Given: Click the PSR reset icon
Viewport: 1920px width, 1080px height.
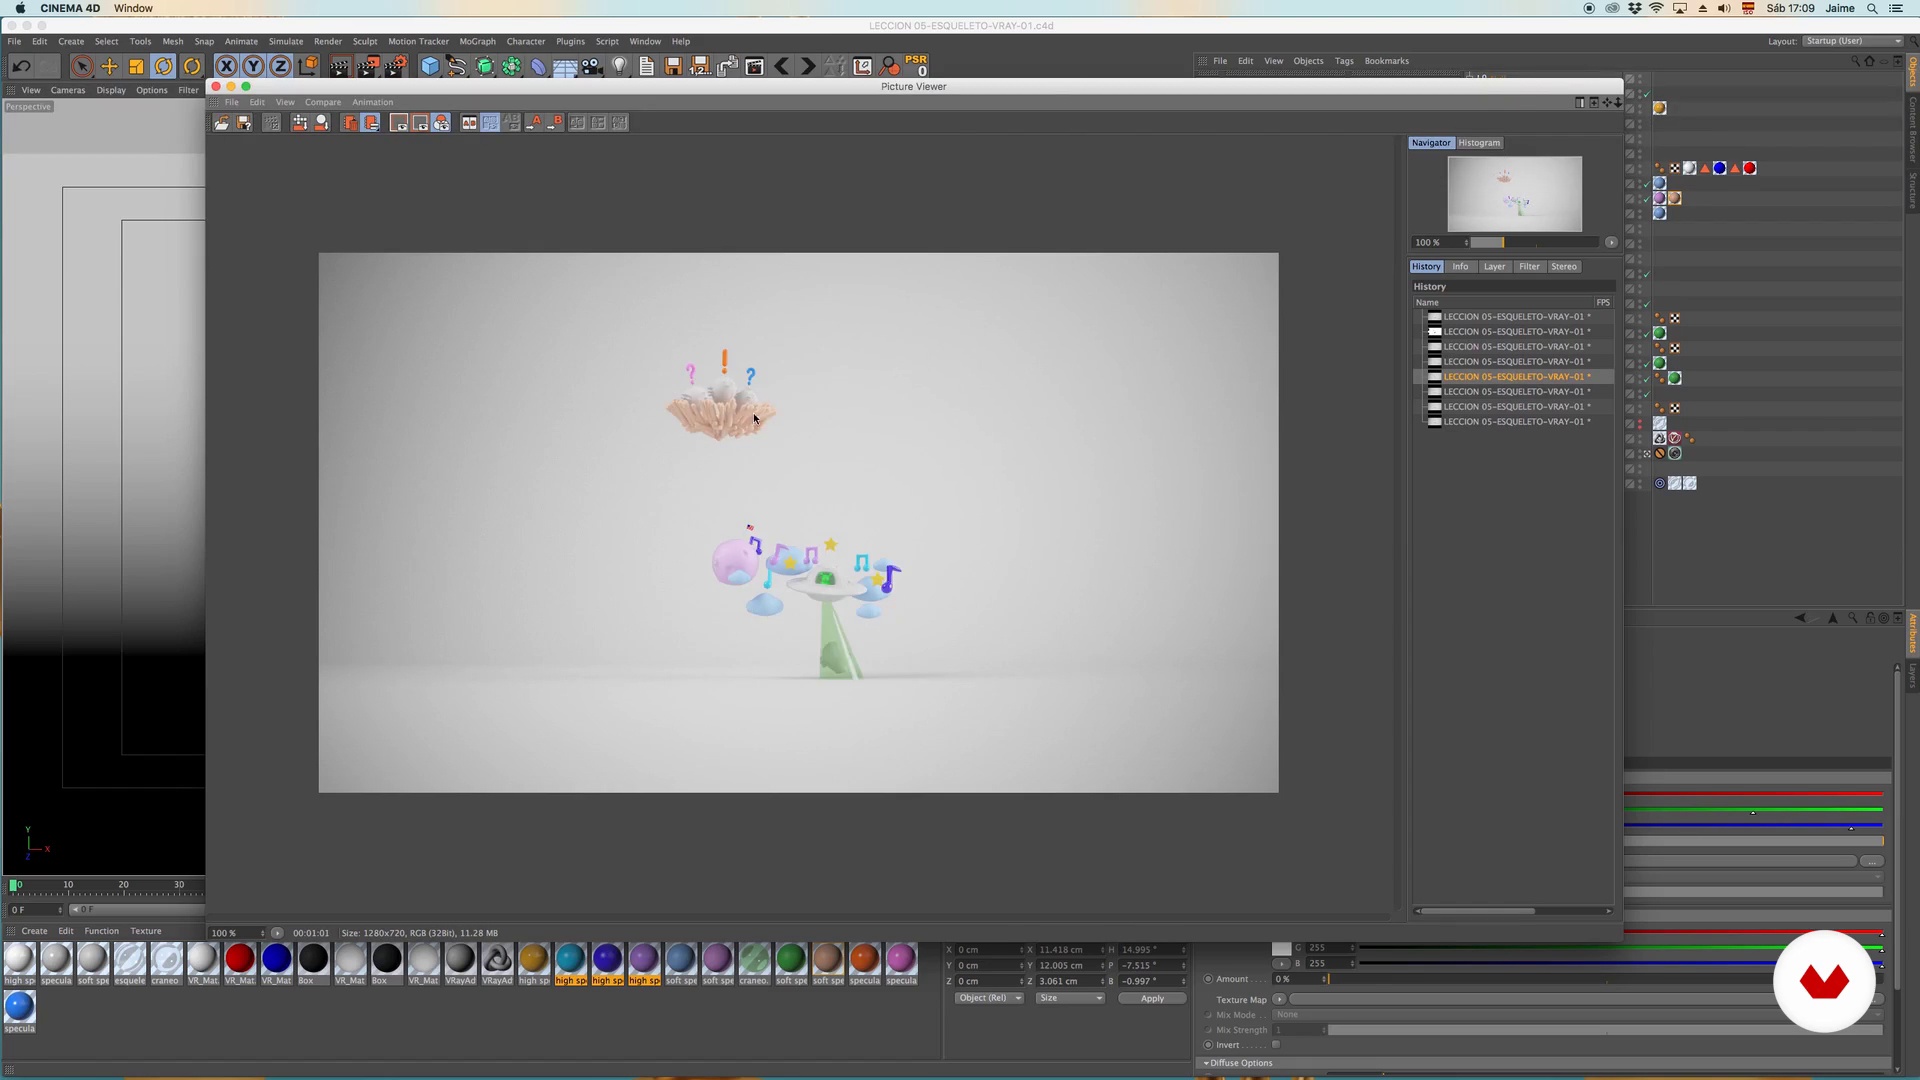Looking at the screenshot, I should click(916, 66).
